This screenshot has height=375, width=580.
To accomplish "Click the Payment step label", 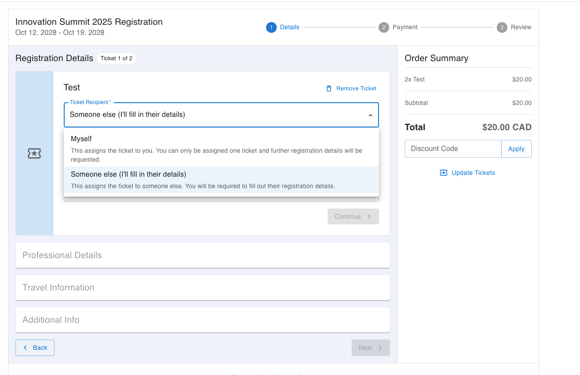I will (x=405, y=27).
